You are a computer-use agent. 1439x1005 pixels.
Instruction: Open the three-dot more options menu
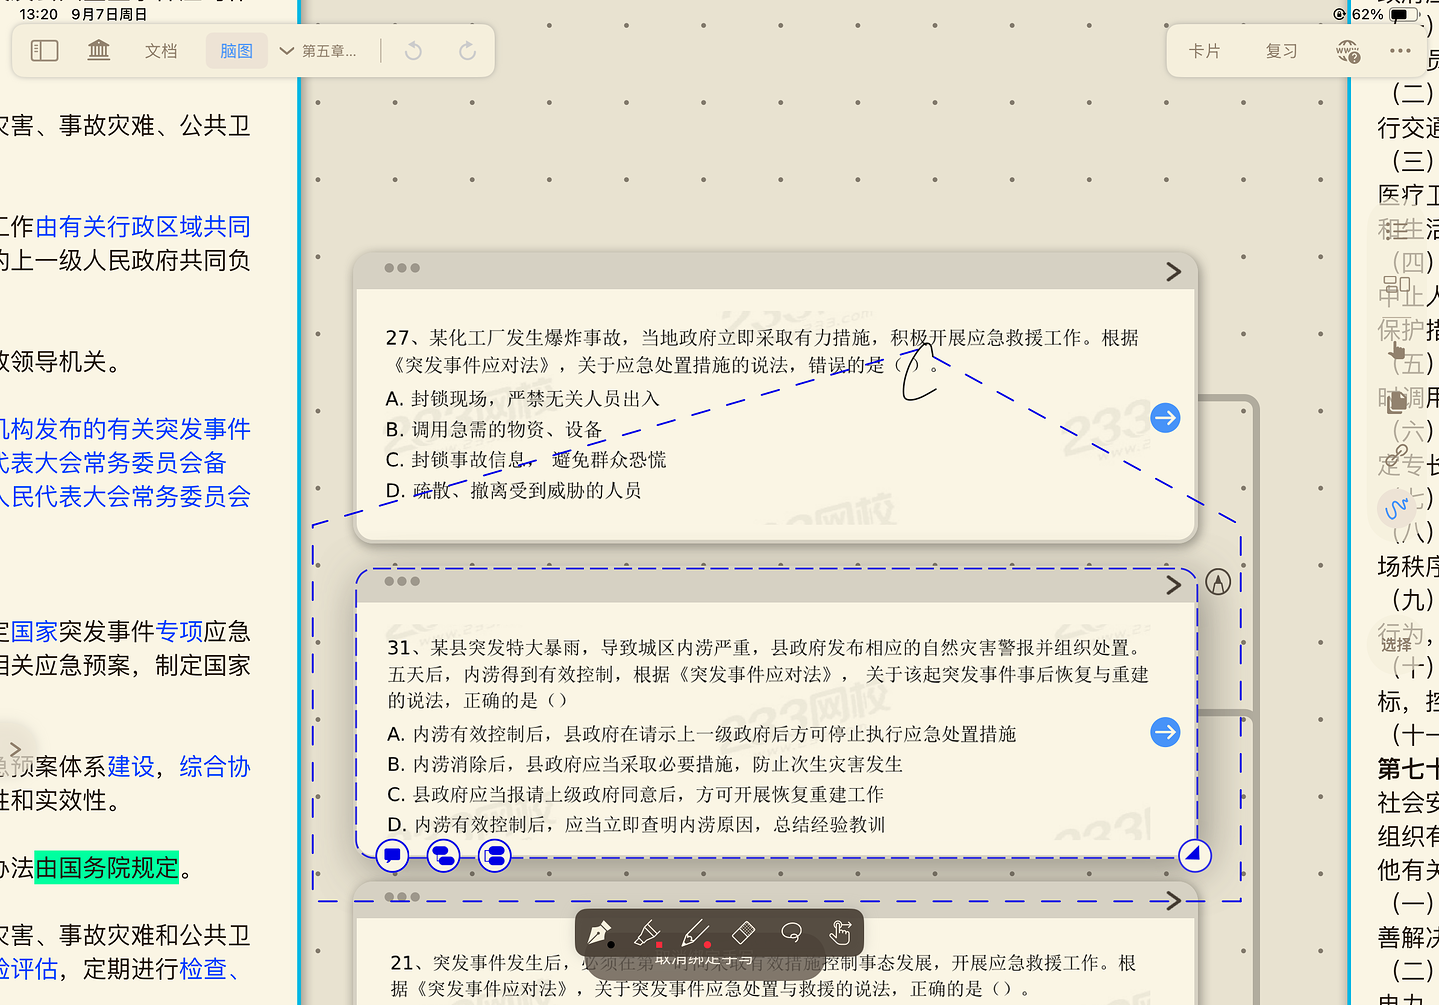(1400, 51)
